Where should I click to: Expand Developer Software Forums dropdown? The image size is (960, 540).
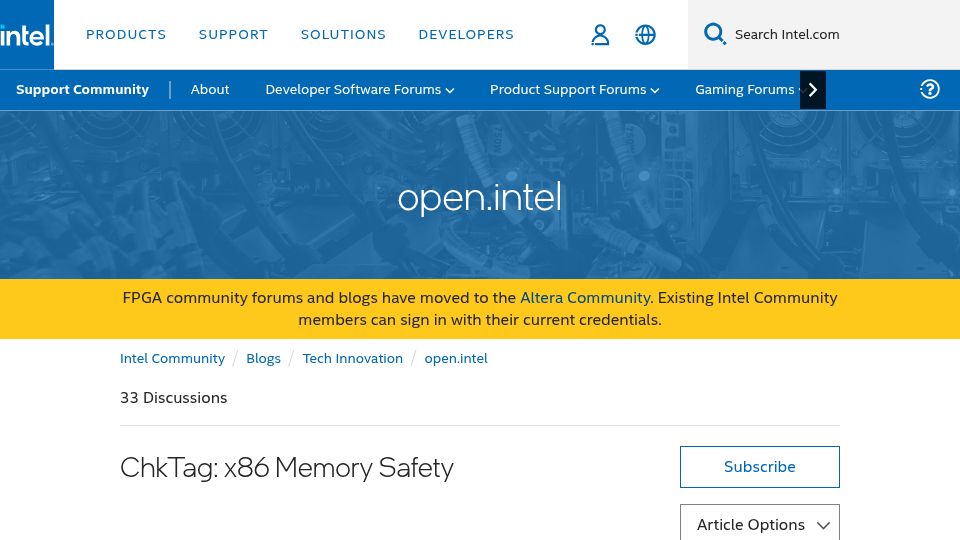pyautogui.click(x=359, y=89)
